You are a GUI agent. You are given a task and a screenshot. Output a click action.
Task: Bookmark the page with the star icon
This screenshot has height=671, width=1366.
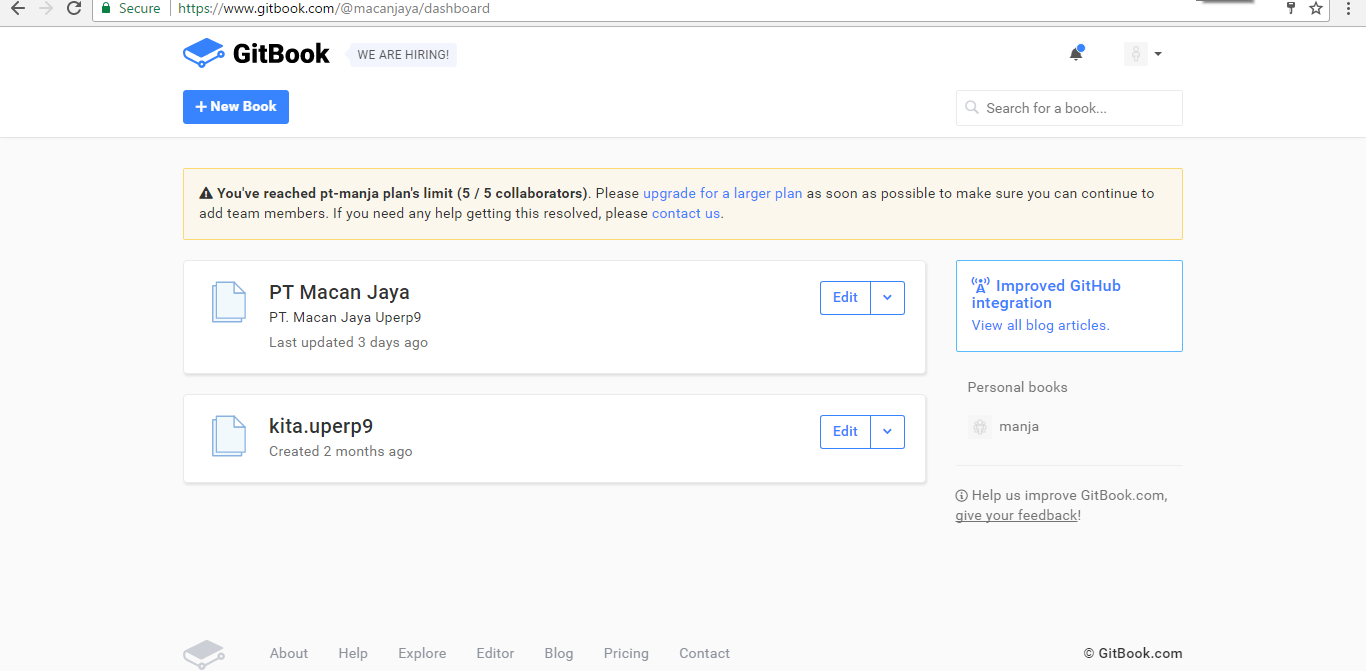click(x=1316, y=8)
